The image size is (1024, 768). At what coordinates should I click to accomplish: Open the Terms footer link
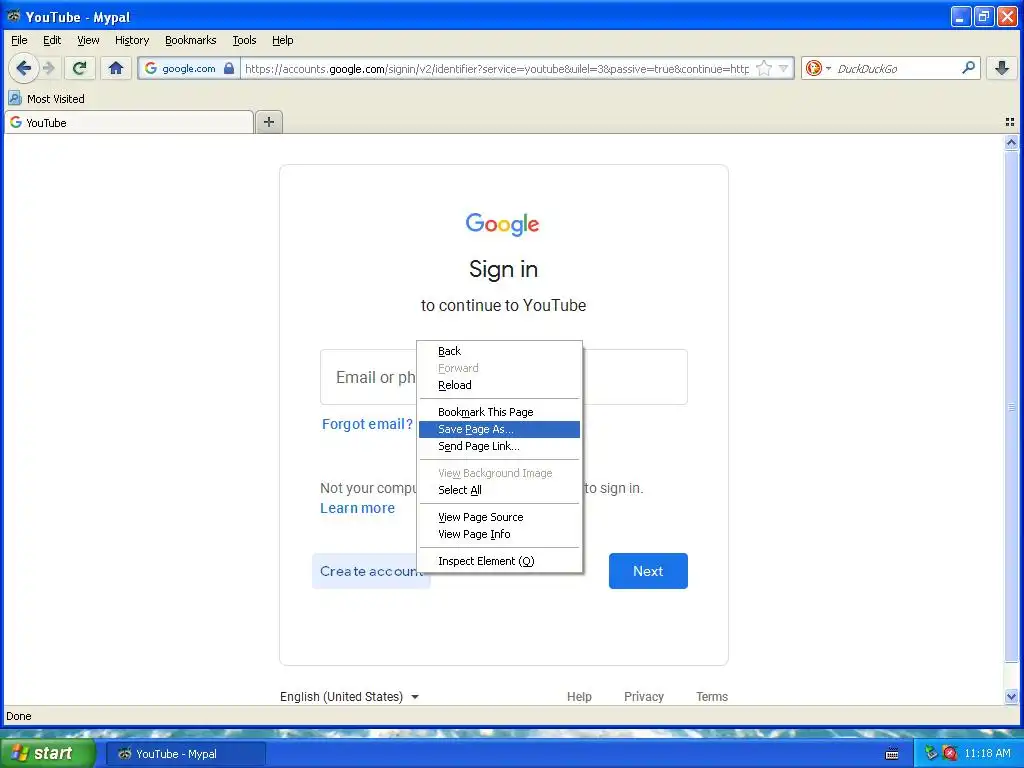711,696
